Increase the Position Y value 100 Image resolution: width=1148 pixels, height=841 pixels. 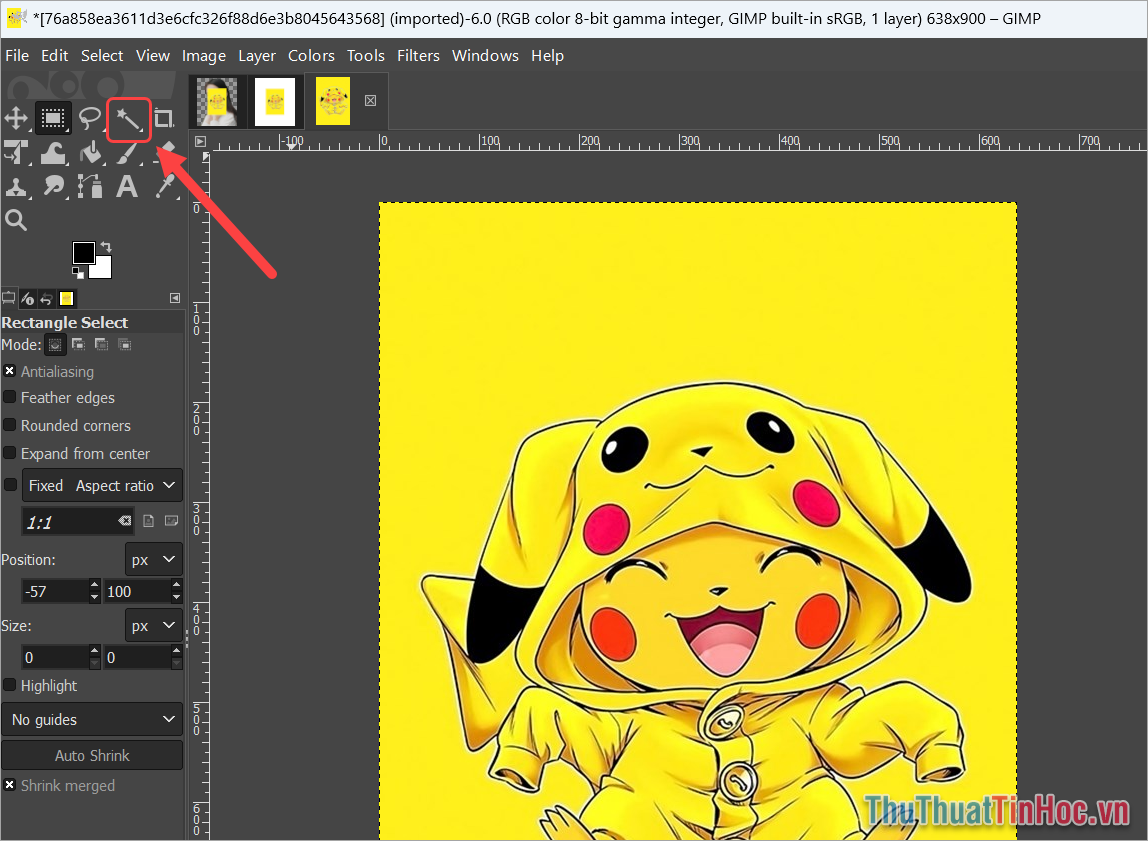tap(176, 585)
